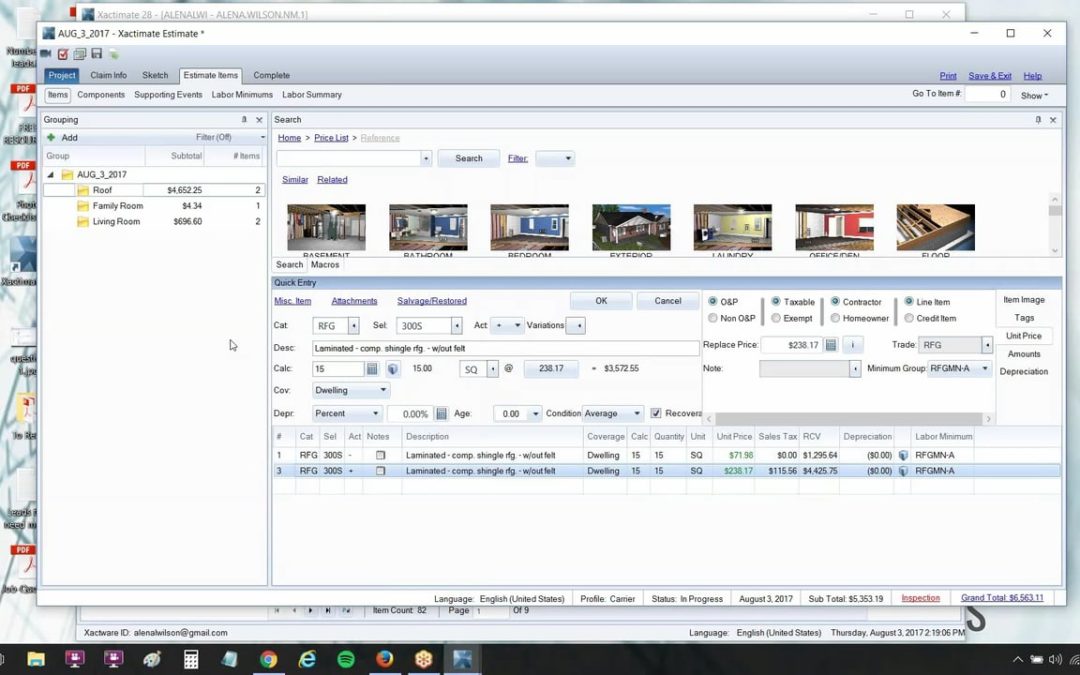Toggle the Recoverable checkbox
The image size is (1080, 675).
(x=656, y=413)
